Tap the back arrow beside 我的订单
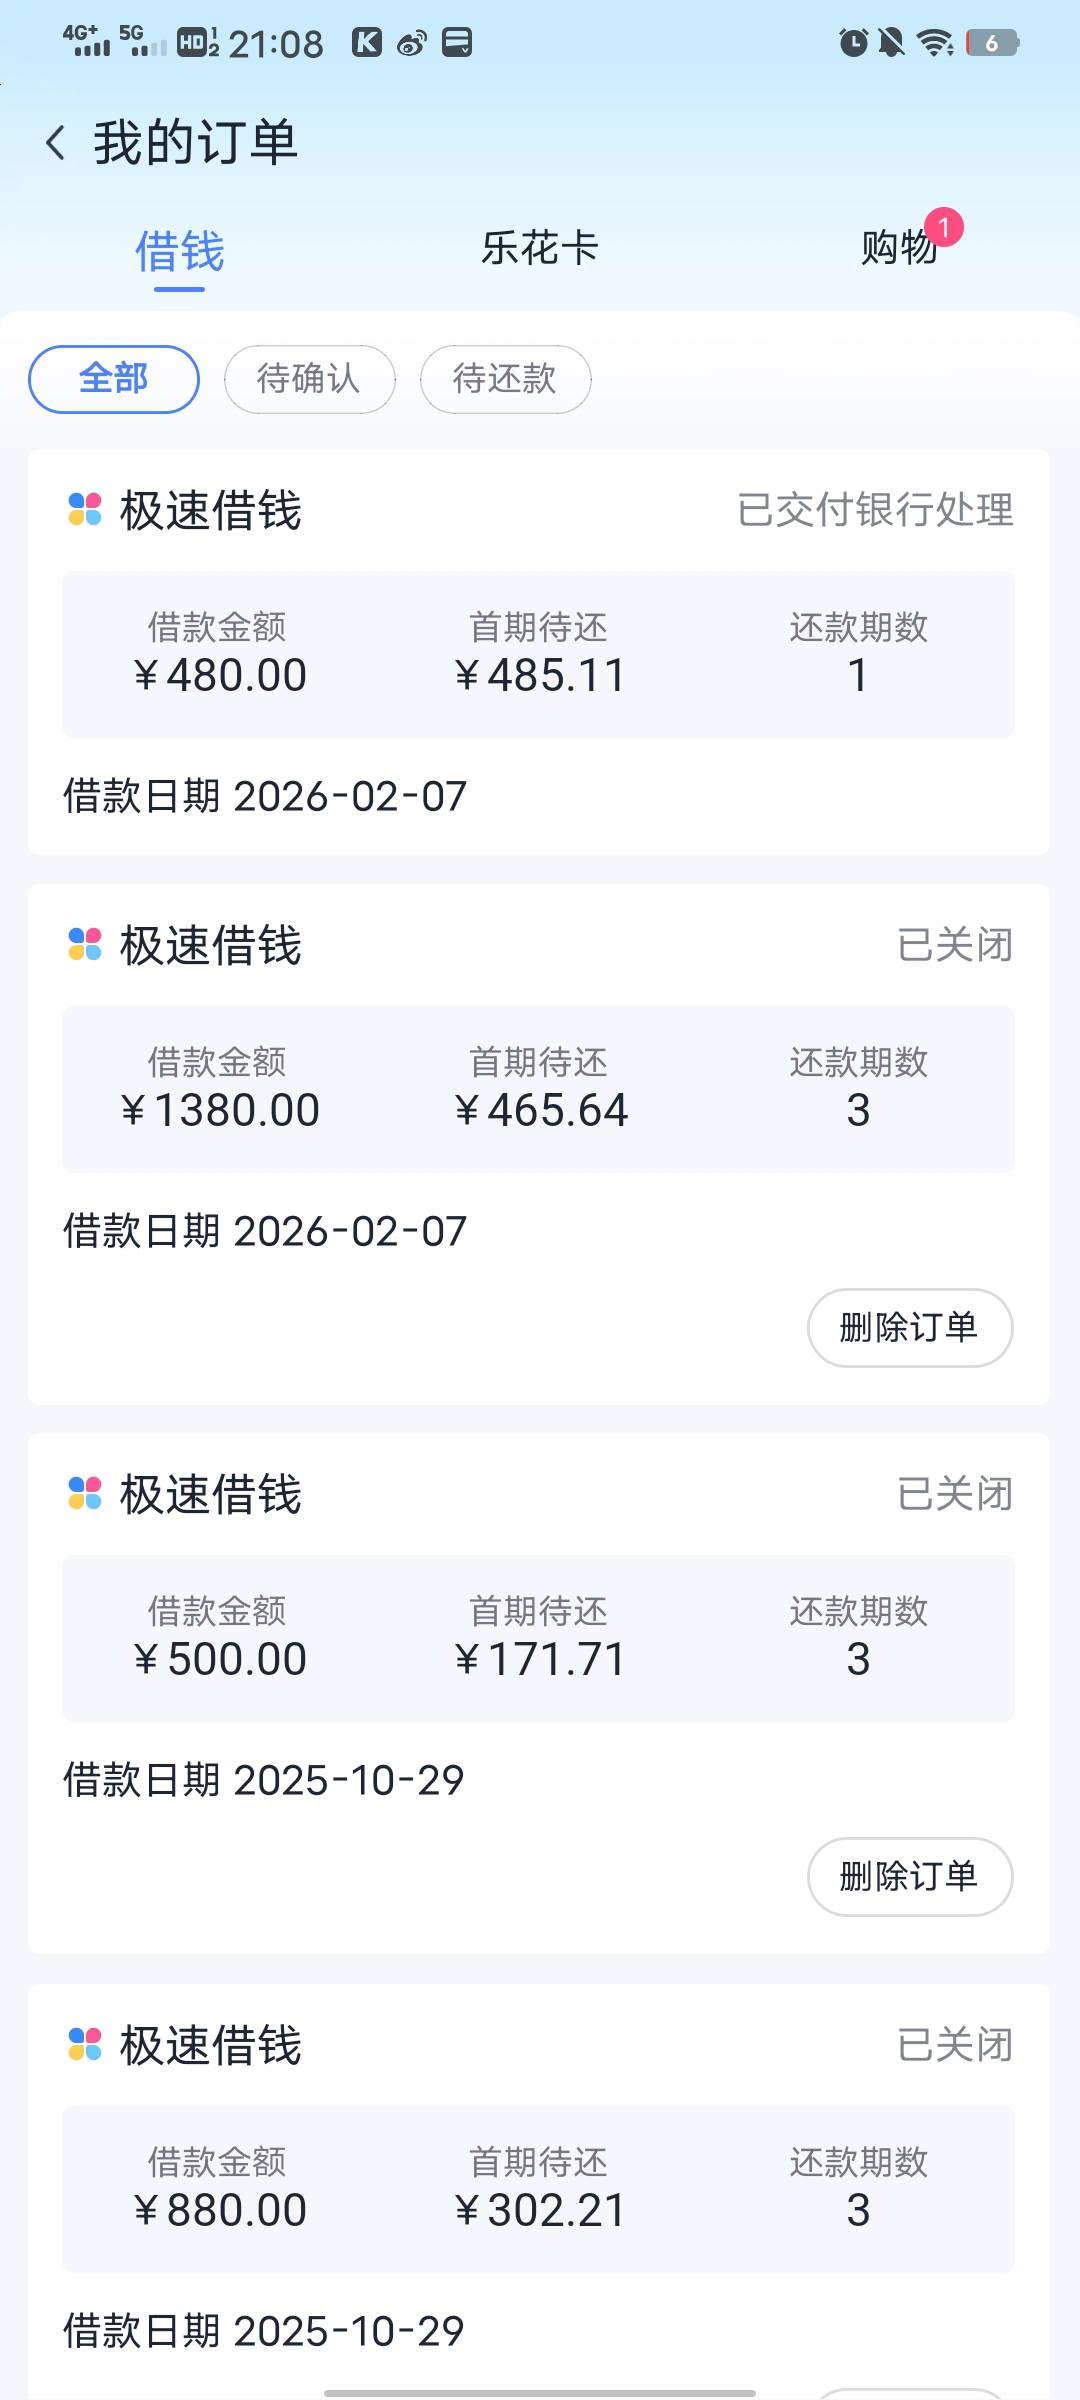Screen dimensions: 1080x2400 (56, 143)
